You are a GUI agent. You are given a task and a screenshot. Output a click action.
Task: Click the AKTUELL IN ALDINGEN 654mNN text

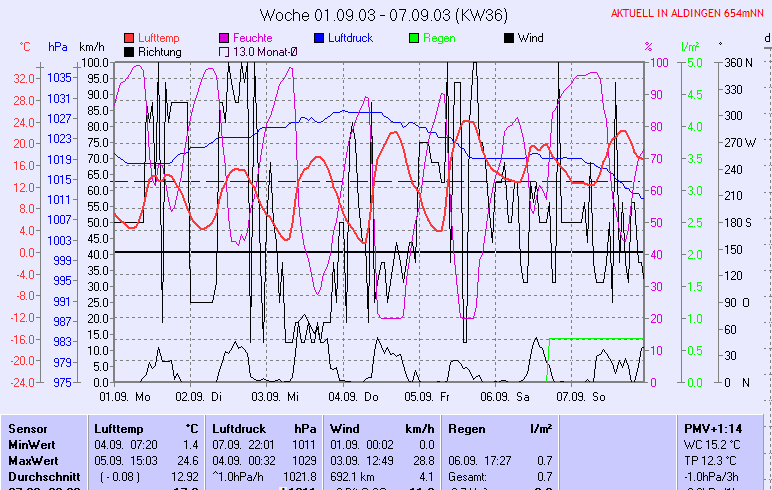click(x=689, y=14)
